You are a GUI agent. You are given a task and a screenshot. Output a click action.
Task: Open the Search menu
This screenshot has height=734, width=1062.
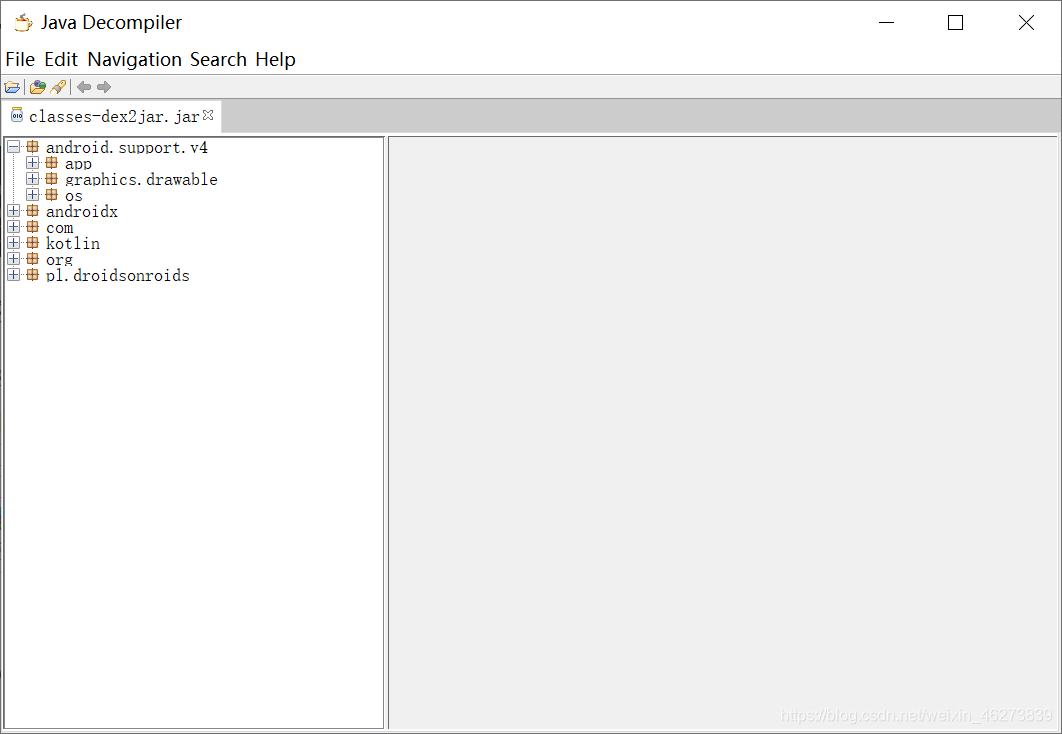218,60
